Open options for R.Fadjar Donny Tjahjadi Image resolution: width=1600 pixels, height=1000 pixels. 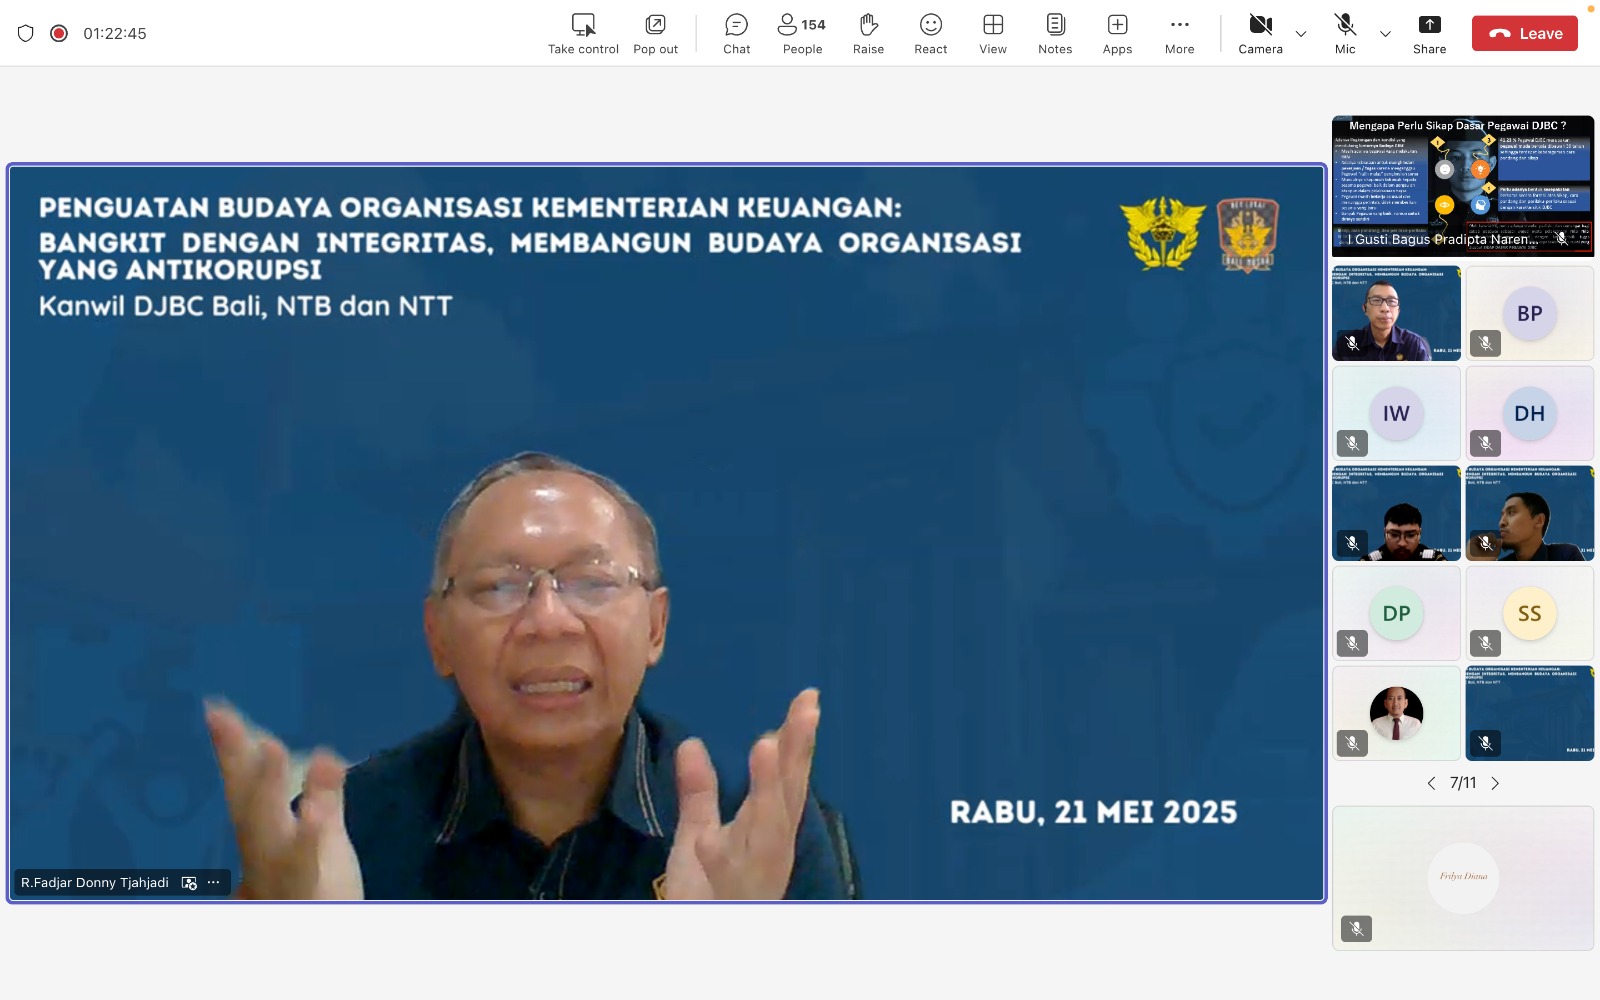pos(213,882)
